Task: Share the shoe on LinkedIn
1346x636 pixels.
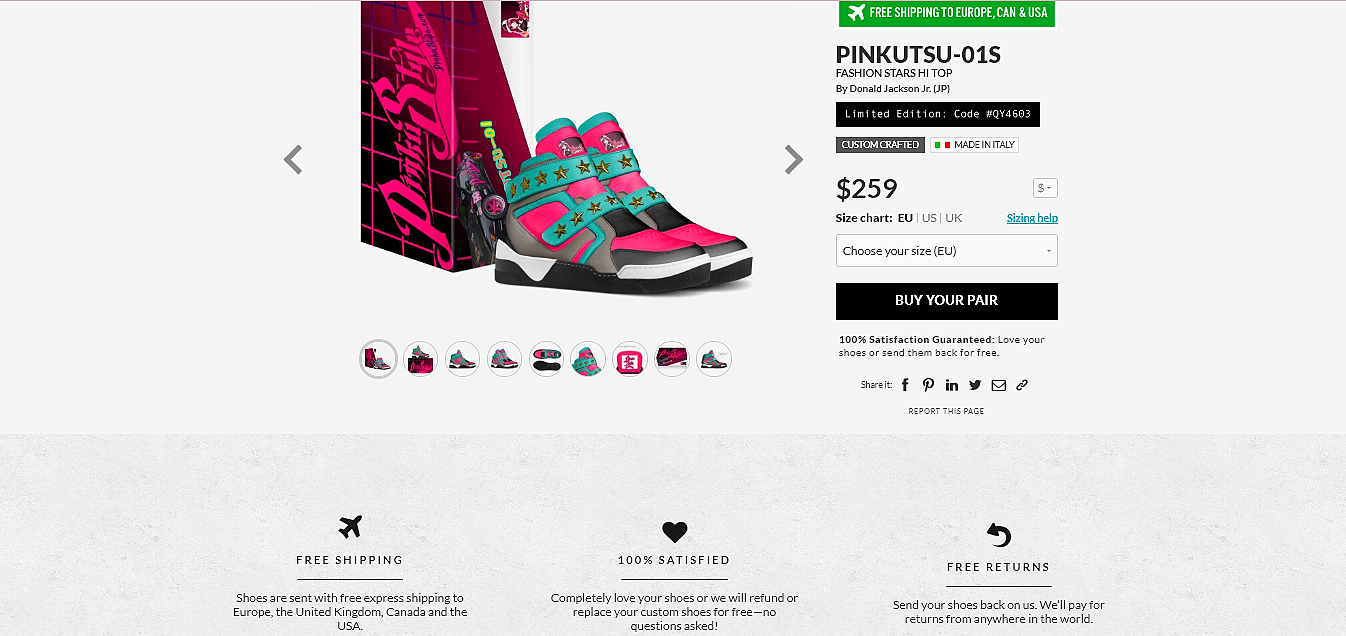Action: (x=951, y=385)
